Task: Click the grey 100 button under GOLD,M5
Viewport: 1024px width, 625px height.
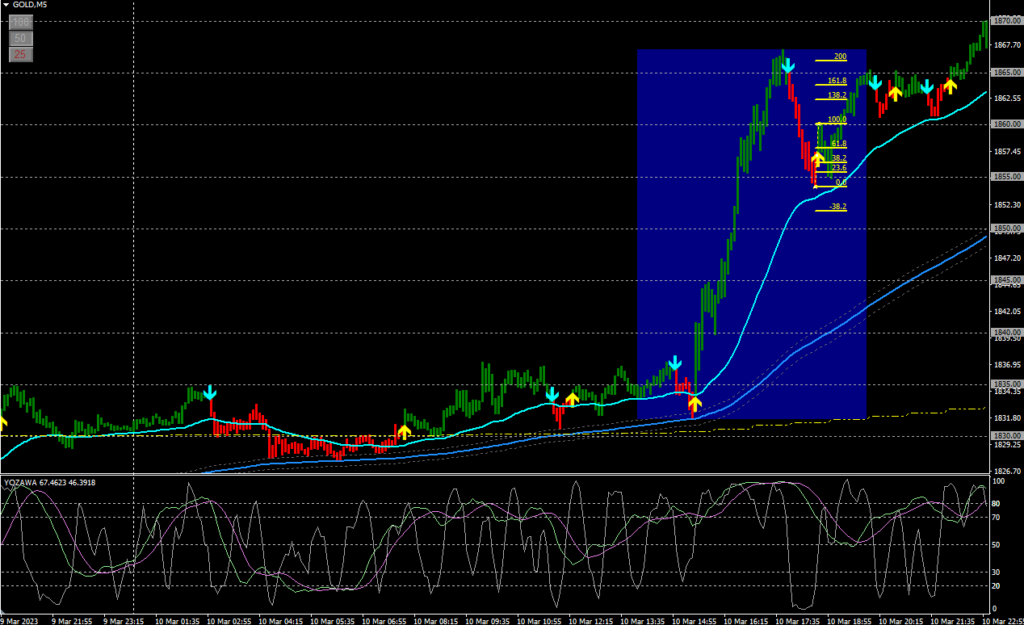Action: 21,22
